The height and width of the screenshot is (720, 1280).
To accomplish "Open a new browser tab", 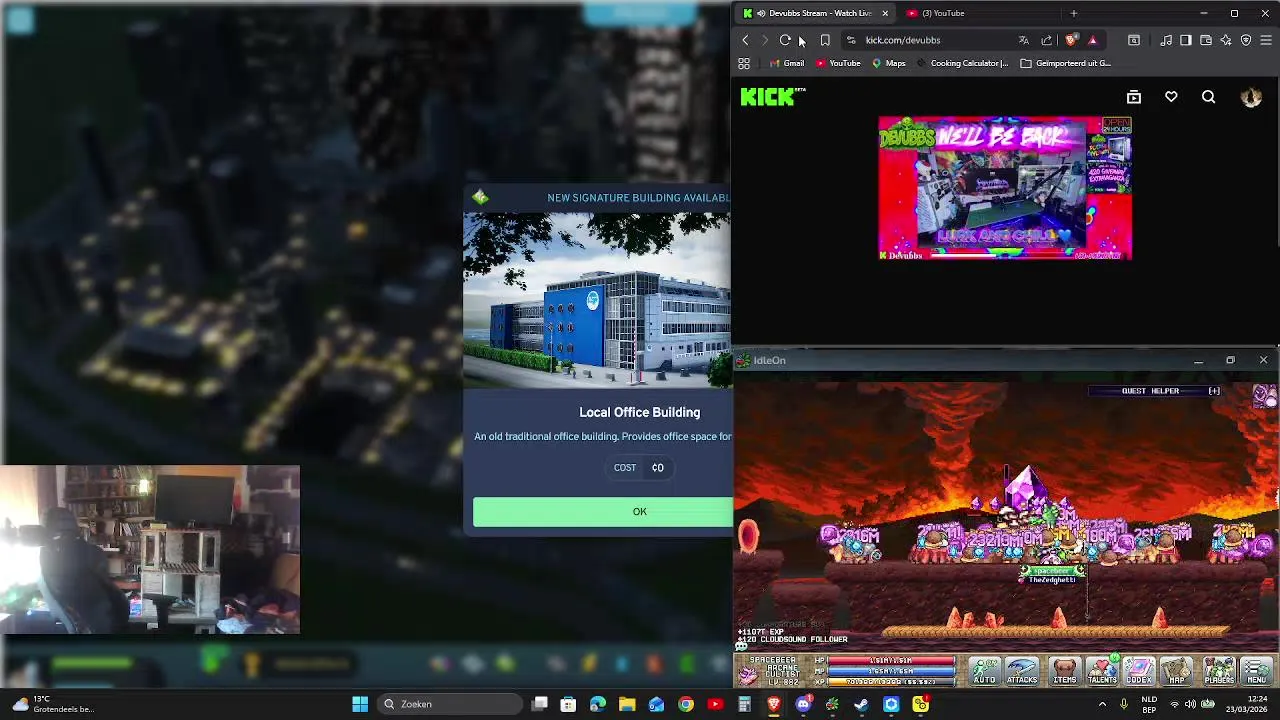I will click(x=1073, y=13).
